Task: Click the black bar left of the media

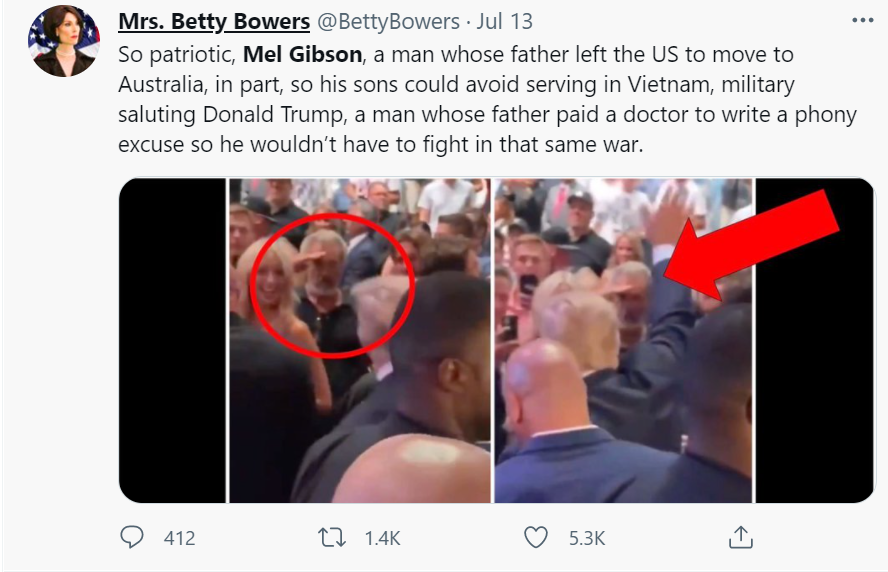Action: point(172,340)
